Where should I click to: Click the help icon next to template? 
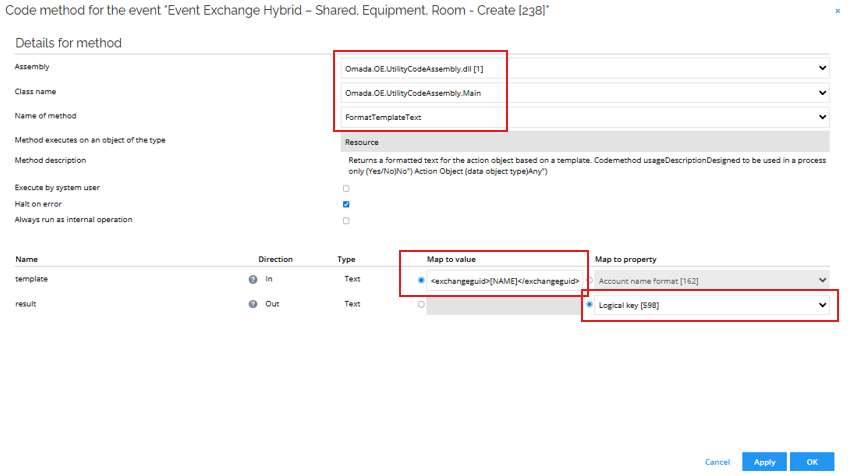pos(253,279)
